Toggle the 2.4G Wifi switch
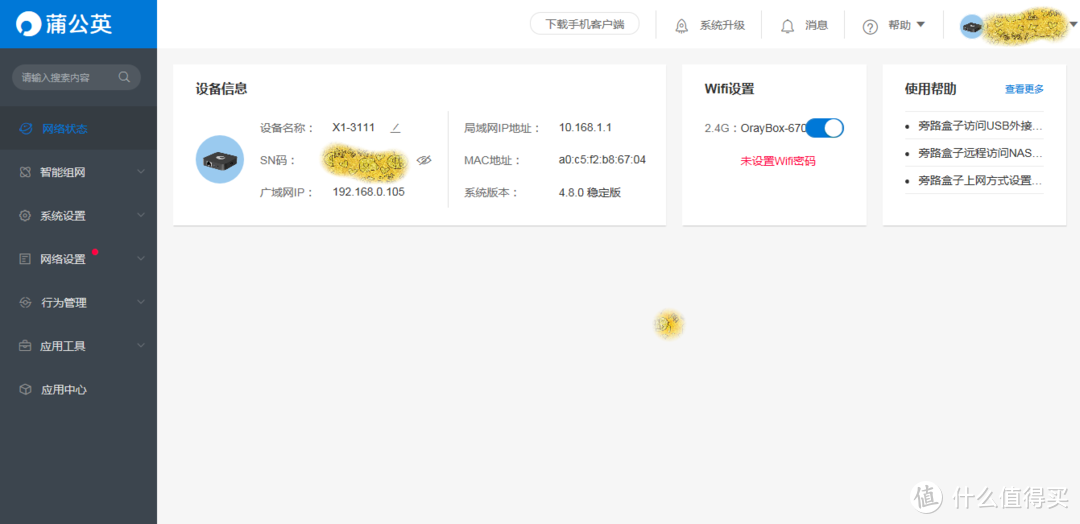This screenshot has height=524, width=1080. [824, 127]
